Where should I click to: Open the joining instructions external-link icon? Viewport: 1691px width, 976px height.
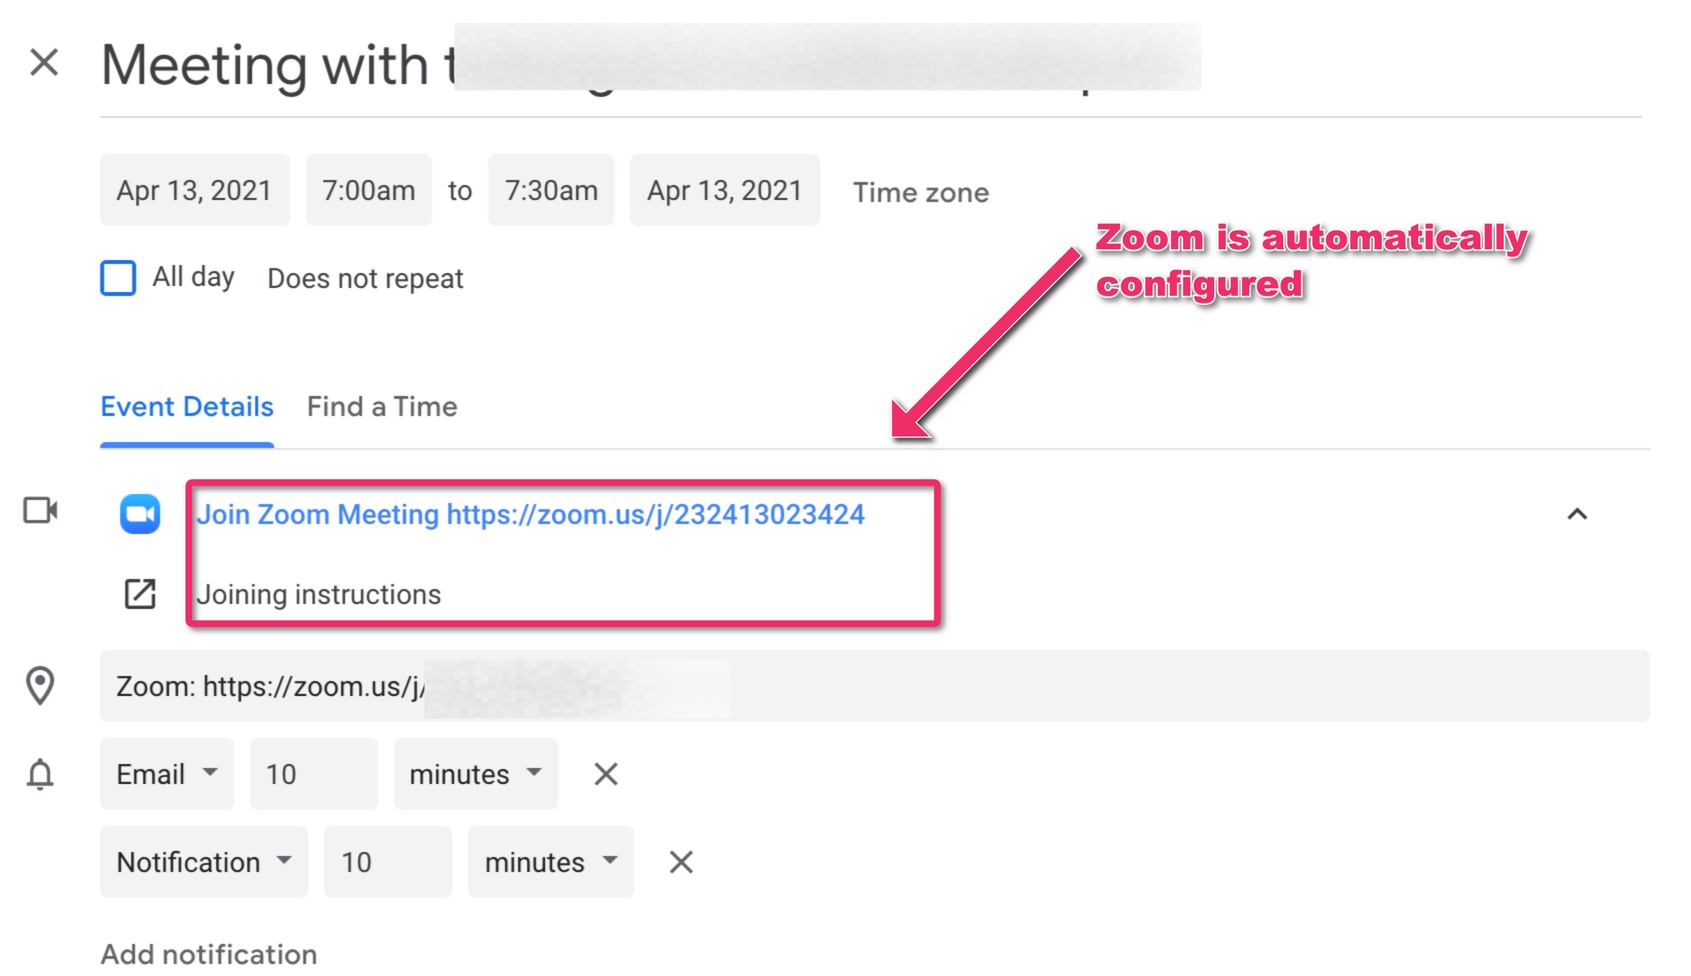coord(140,594)
